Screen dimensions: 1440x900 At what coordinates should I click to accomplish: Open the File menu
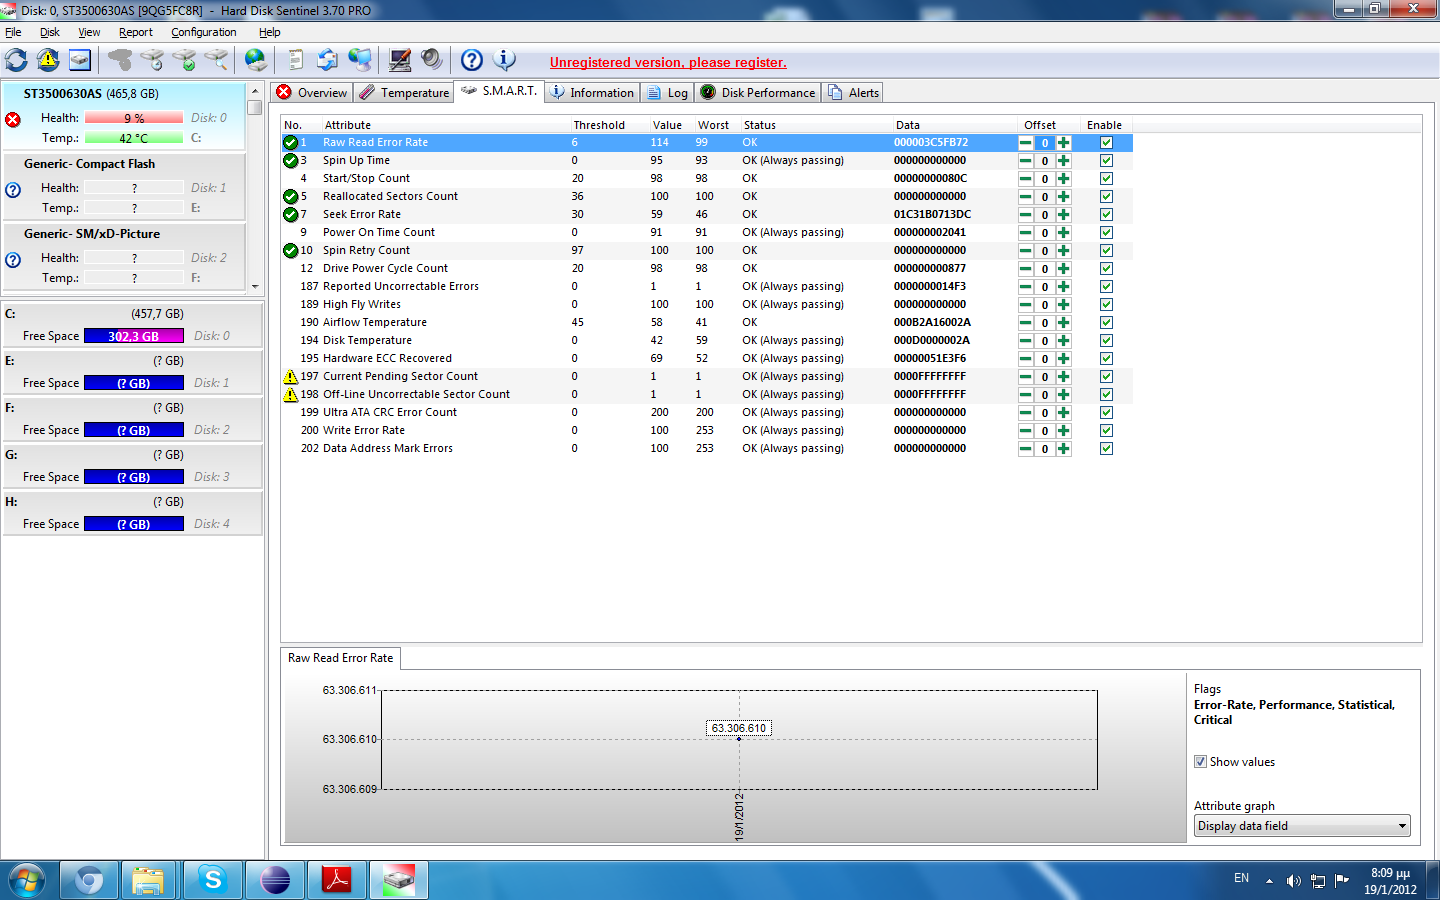(x=13, y=32)
